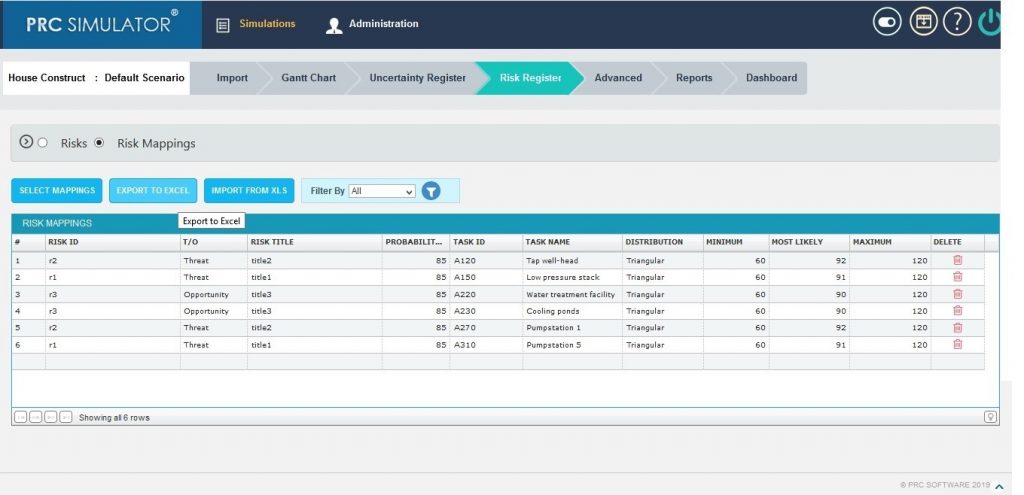Viewport: 1024px width, 495px height.
Task: Select the Risk Mappings radio button
Action: pos(99,143)
